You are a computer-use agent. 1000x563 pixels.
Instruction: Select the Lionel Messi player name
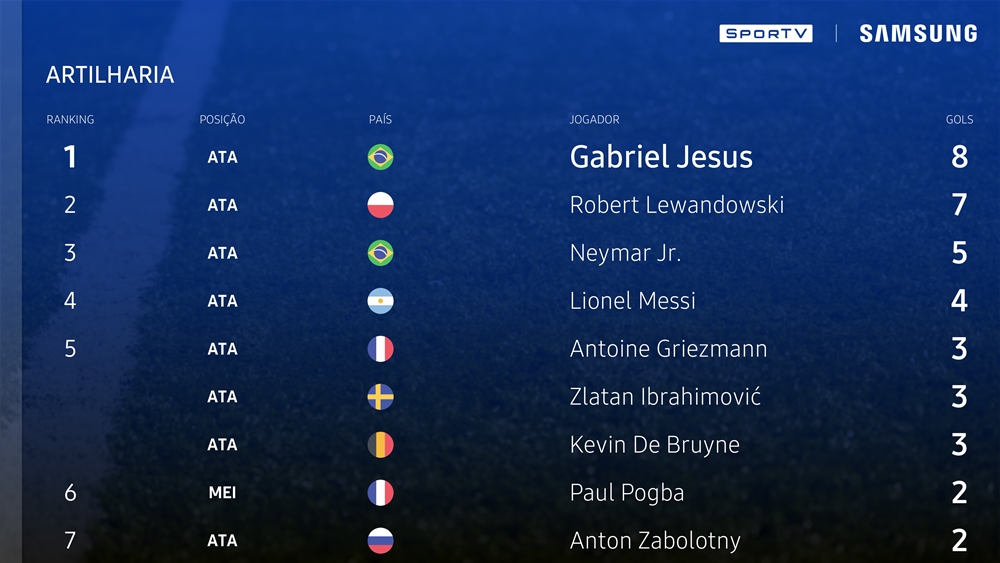point(633,301)
